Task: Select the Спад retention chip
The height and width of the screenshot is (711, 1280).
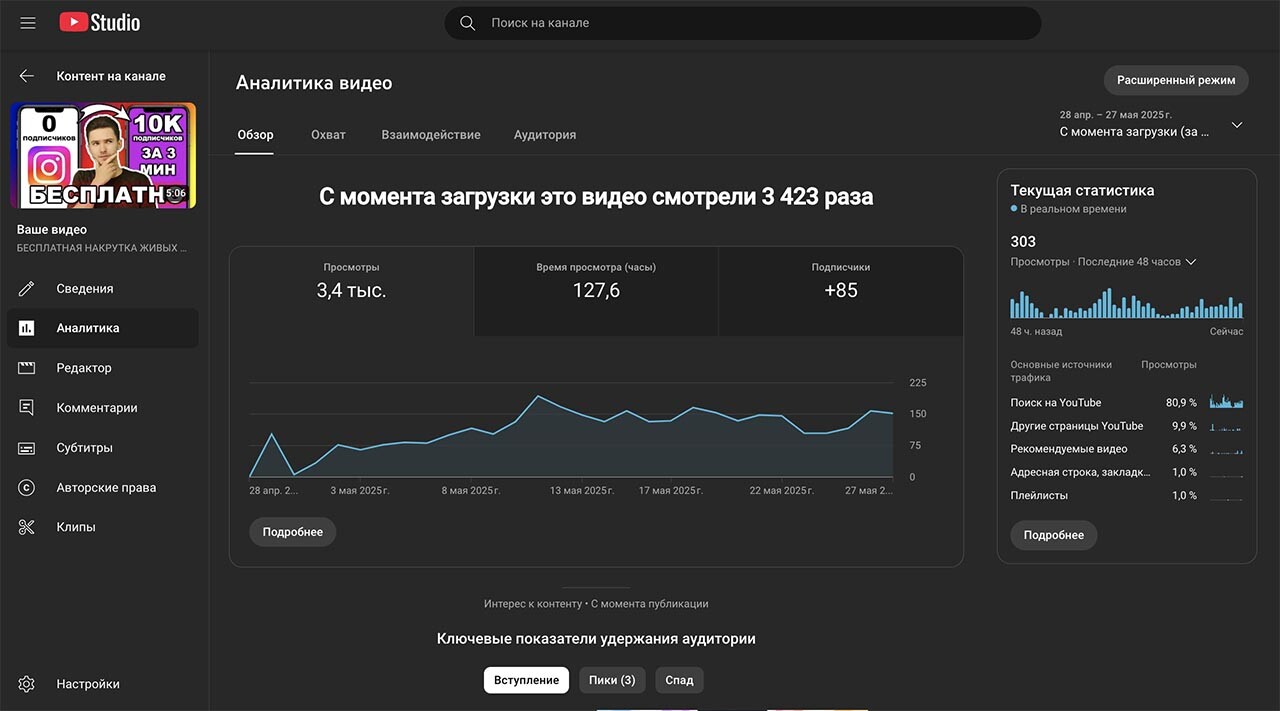Action: pos(679,680)
